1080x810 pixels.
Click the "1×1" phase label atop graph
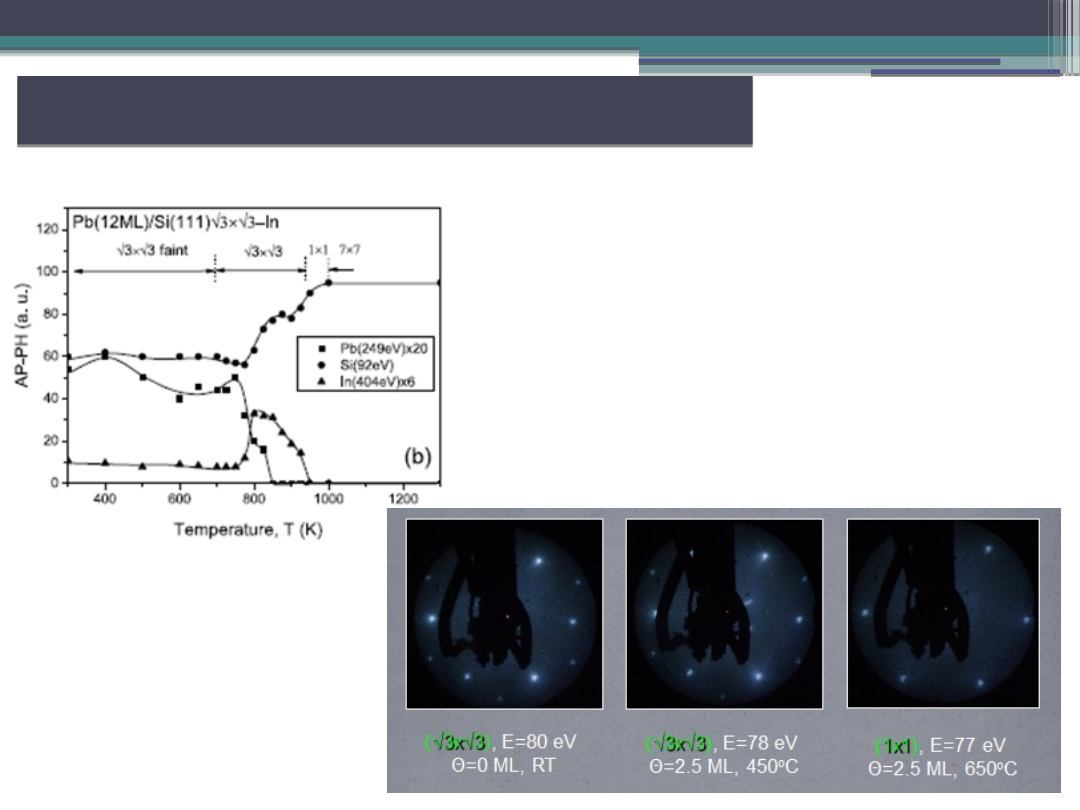(316, 250)
